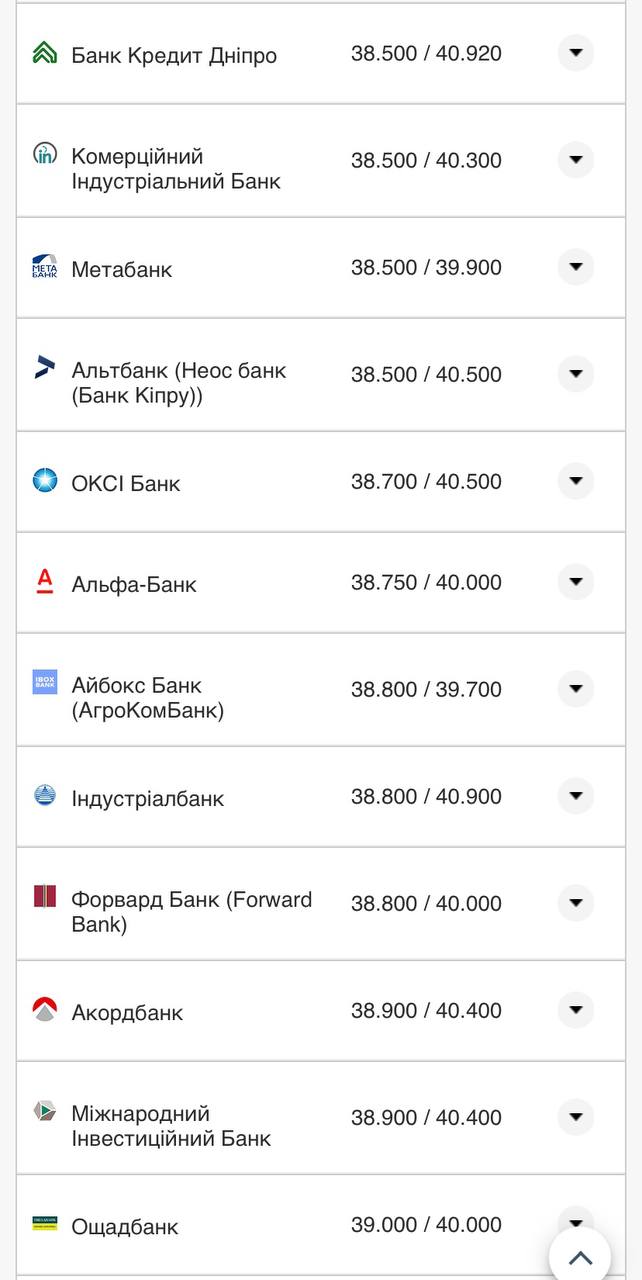This screenshot has width=642, height=1280.
Task: Click the Комерційний Індустріальний Банк logo
Action: pyautogui.click(x=44, y=160)
